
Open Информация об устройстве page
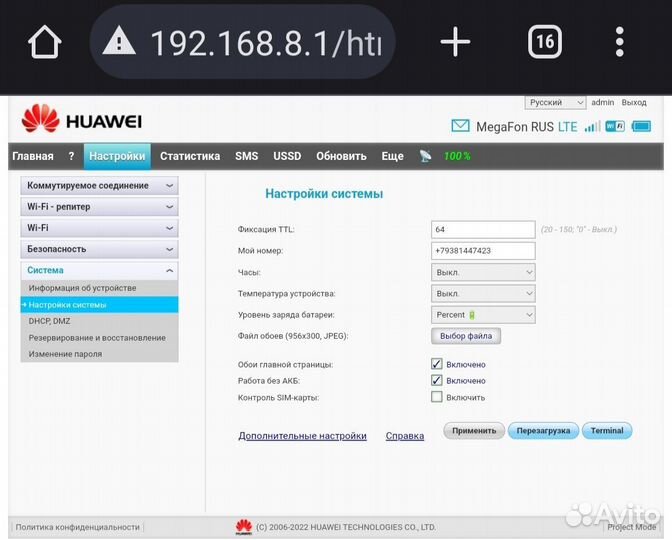tap(82, 288)
